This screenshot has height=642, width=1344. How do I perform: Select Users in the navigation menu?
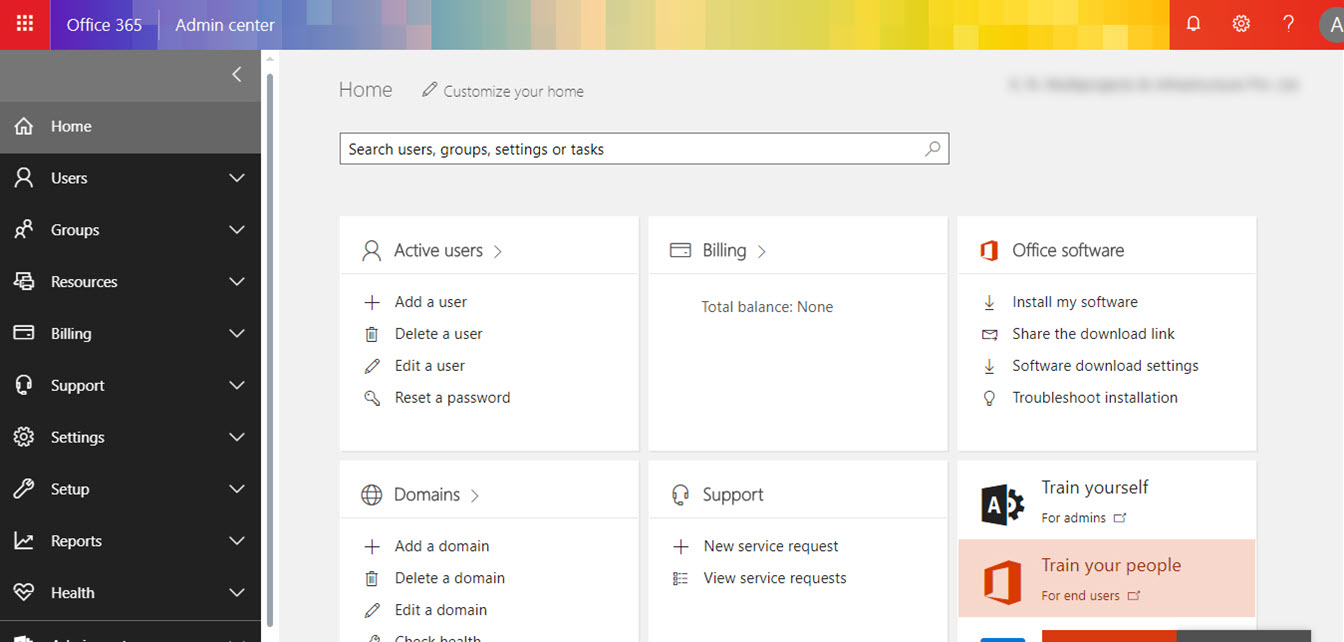tap(130, 178)
